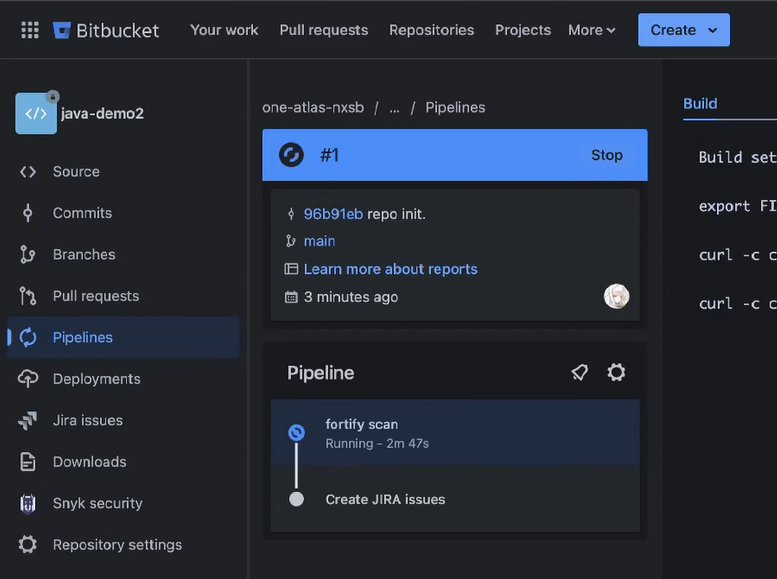Image resolution: width=777 pixels, height=579 pixels.
Task: Click the 'Pipeline' section heading
Action: tap(321, 373)
